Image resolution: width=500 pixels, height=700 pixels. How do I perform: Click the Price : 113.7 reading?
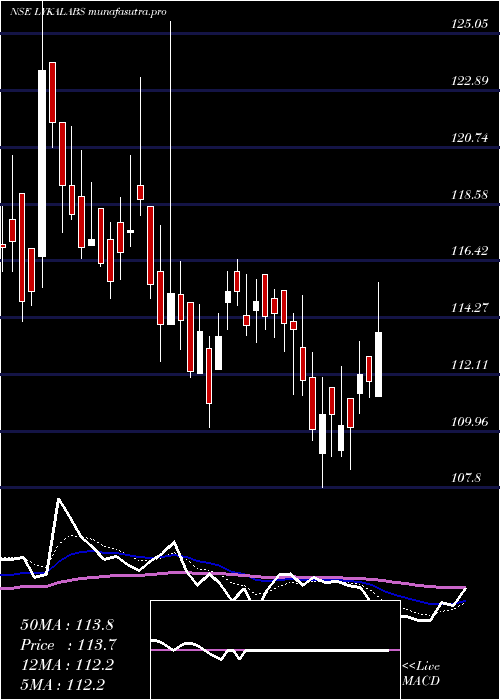[x=68, y=645]
